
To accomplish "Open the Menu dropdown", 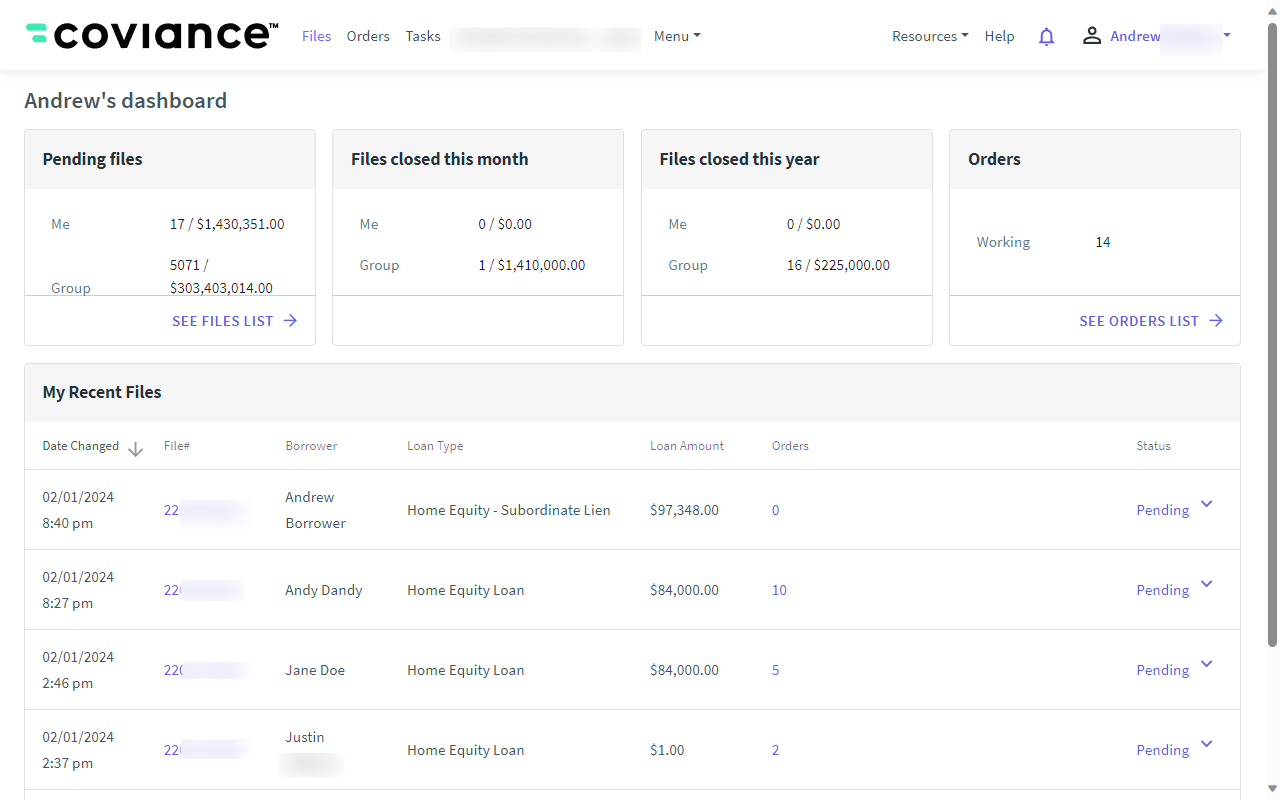I will pyautogui.click(x=677, y=36).
